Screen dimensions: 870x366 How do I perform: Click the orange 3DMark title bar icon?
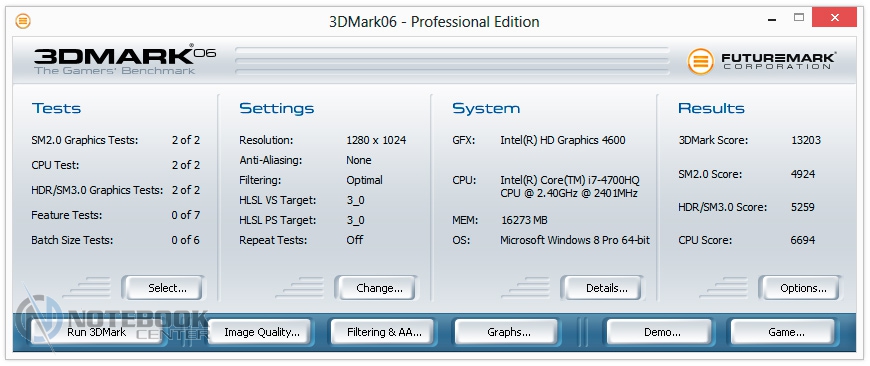pyautogui.click(x=23, y=21)
